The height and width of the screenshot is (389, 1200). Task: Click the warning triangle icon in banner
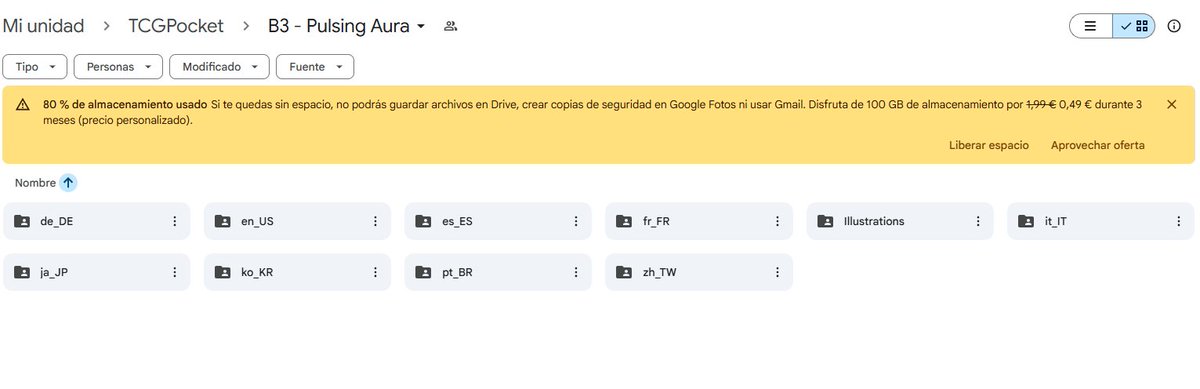(22, 104)
